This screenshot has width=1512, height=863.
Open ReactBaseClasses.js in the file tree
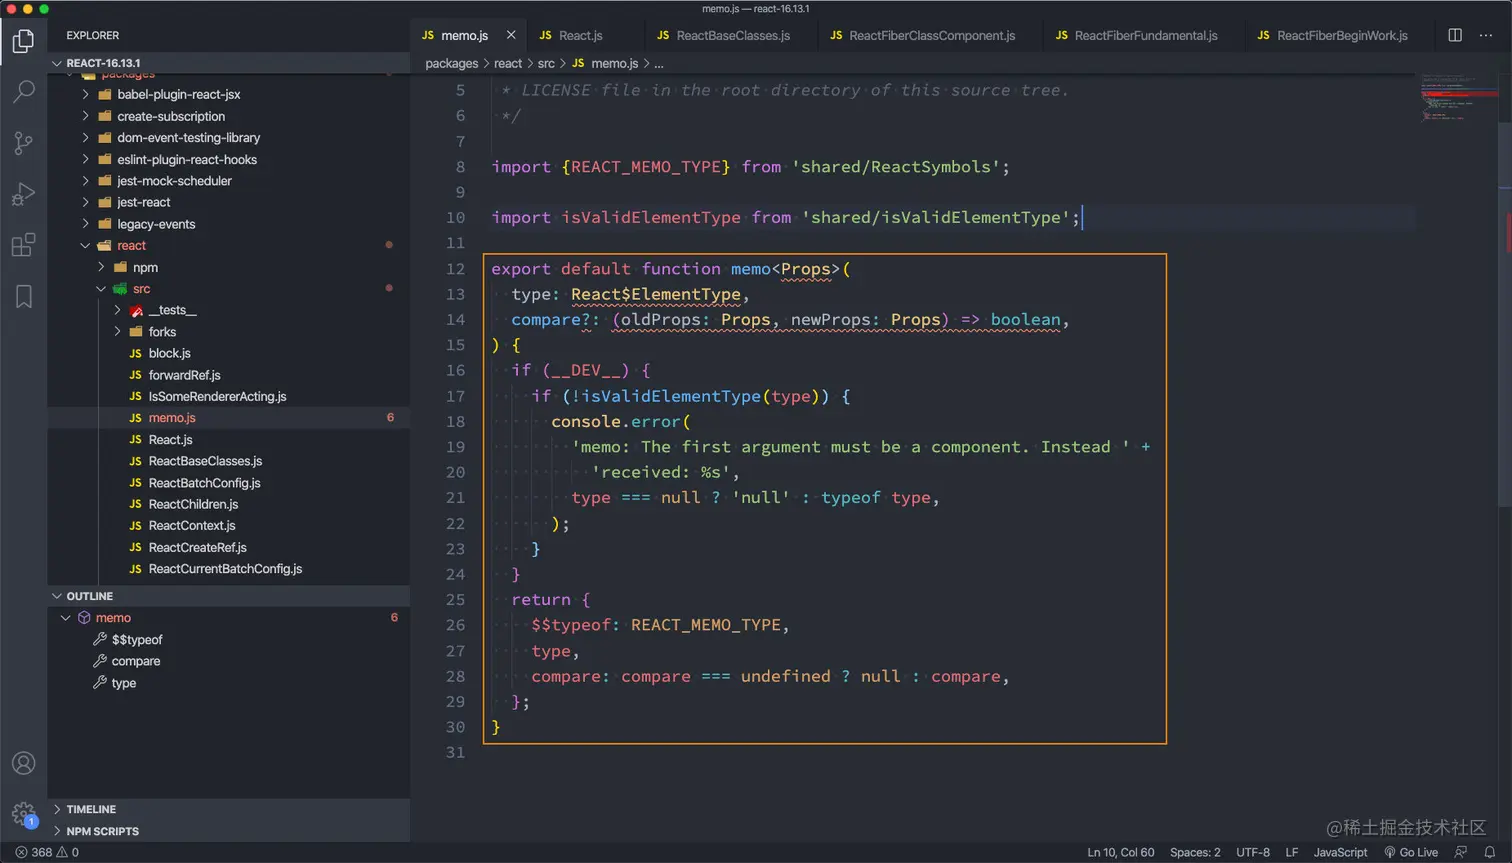pos(228,461)
